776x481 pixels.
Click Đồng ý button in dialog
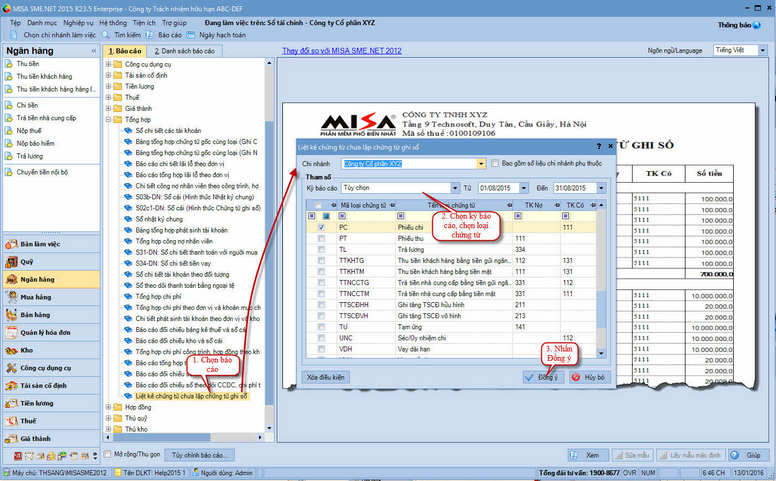pyautogui.click(x=543, y=377)
